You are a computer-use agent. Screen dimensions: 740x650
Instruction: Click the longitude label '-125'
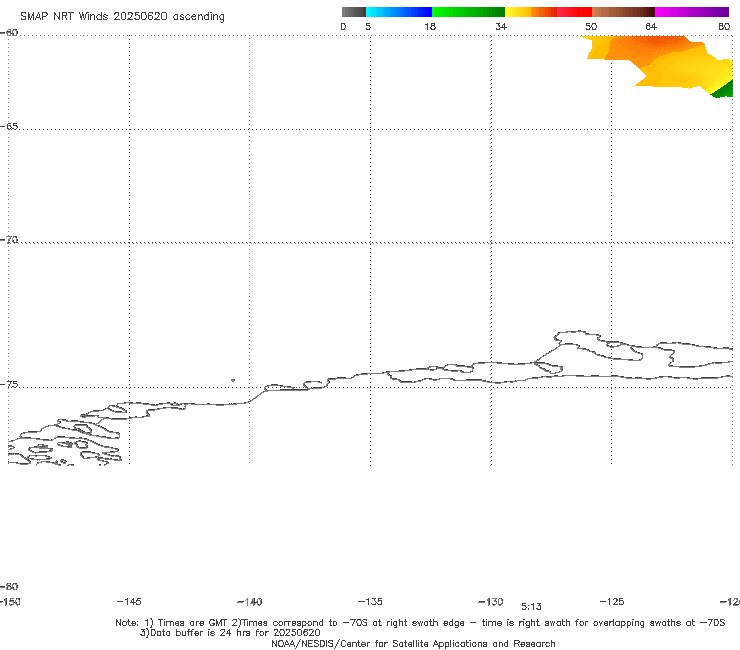click(x=612, y=601)
